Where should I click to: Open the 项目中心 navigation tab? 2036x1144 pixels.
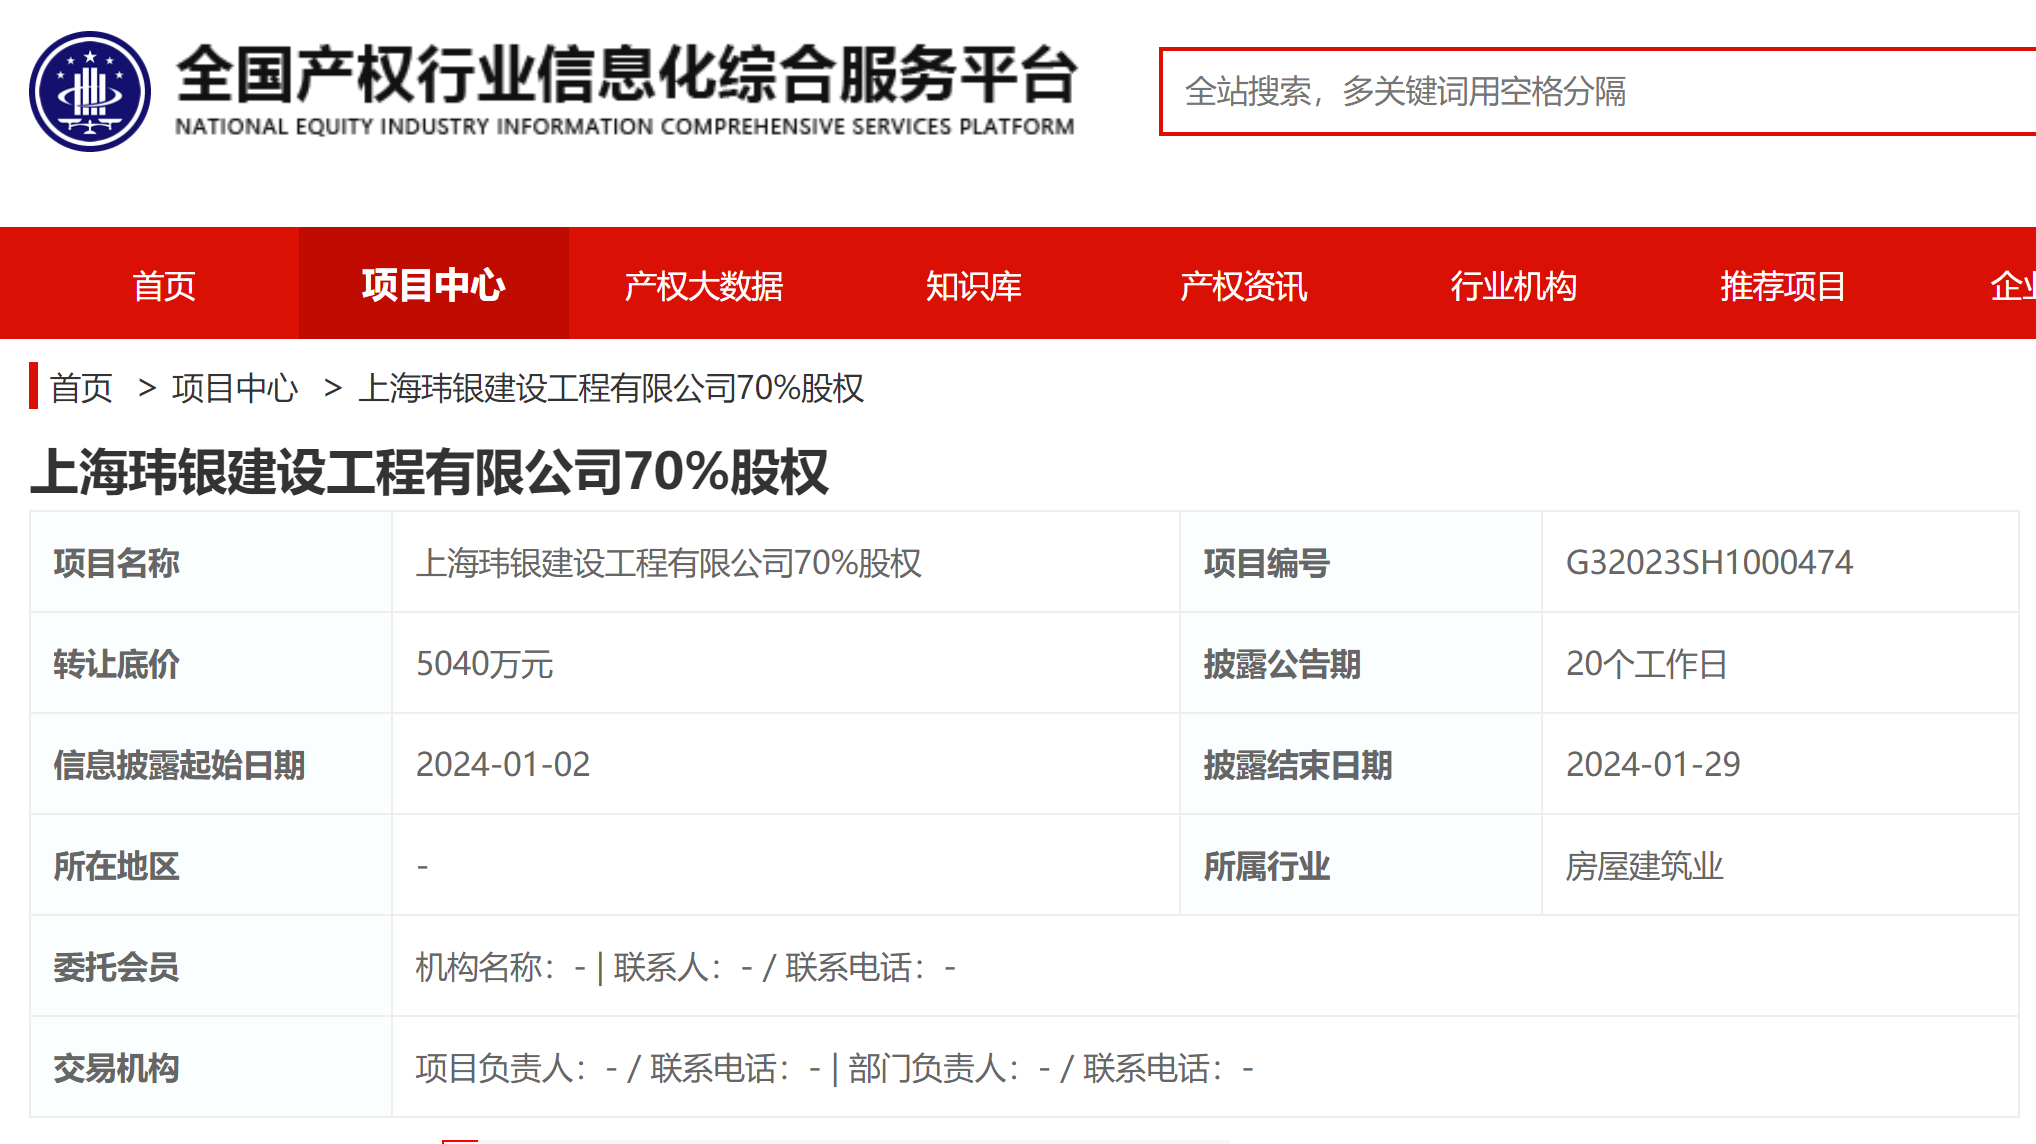click(x=433, y=286)
